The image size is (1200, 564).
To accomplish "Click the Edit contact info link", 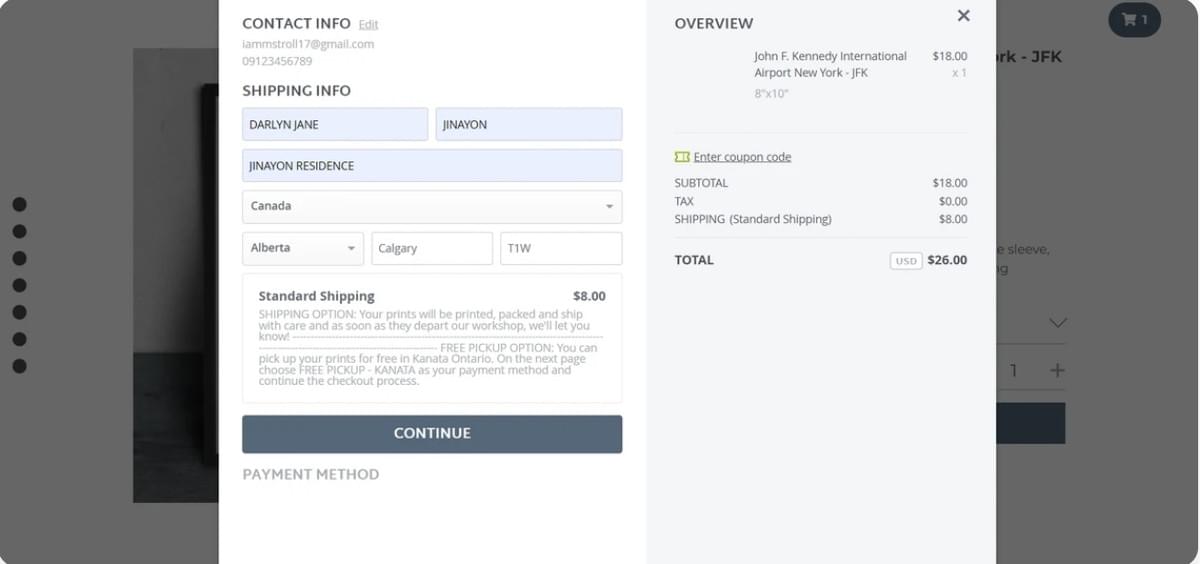I will 368,24.
